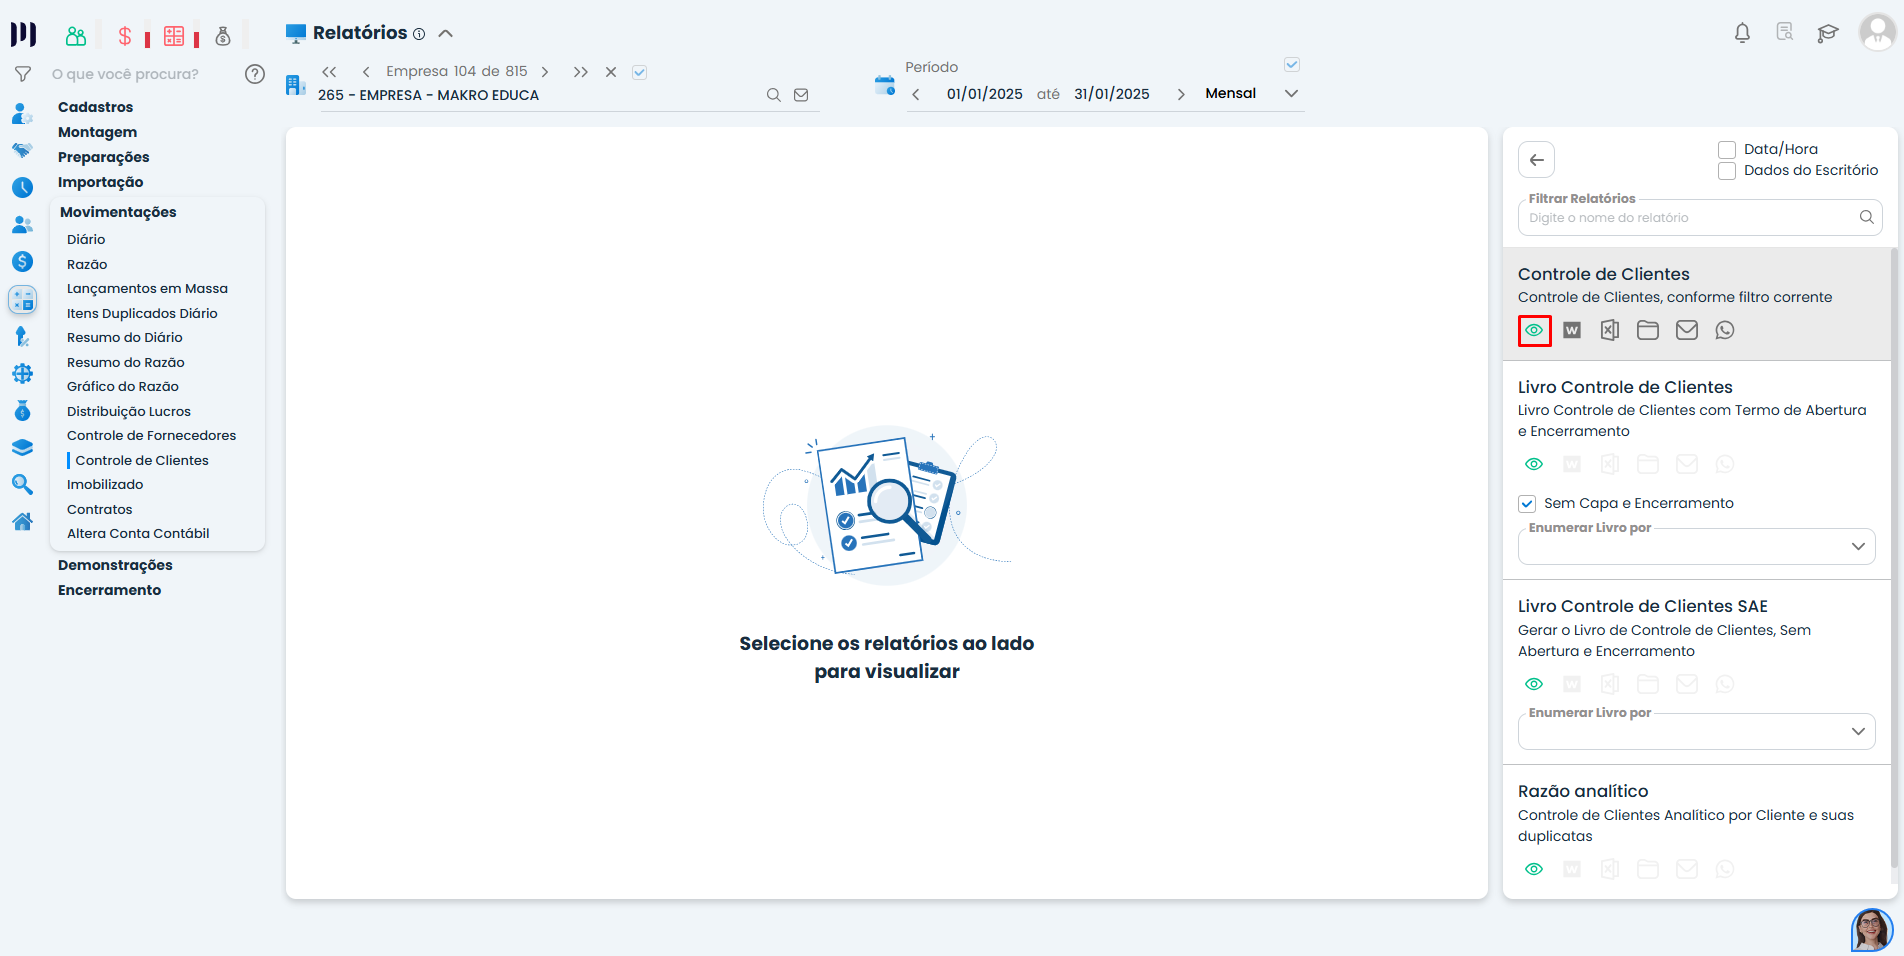The image size is (1904, 956).
Task: Preview the Livro Controle de Clientes report
Action: tap(1534, 464)
